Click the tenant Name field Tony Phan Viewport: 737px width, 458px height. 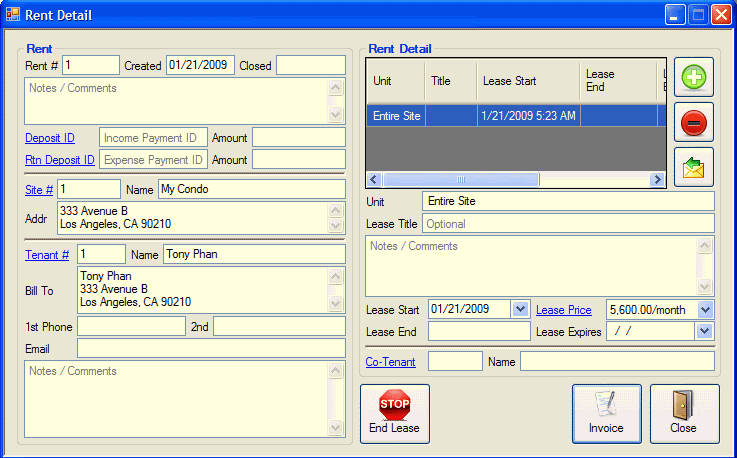[x=254, y=254]
